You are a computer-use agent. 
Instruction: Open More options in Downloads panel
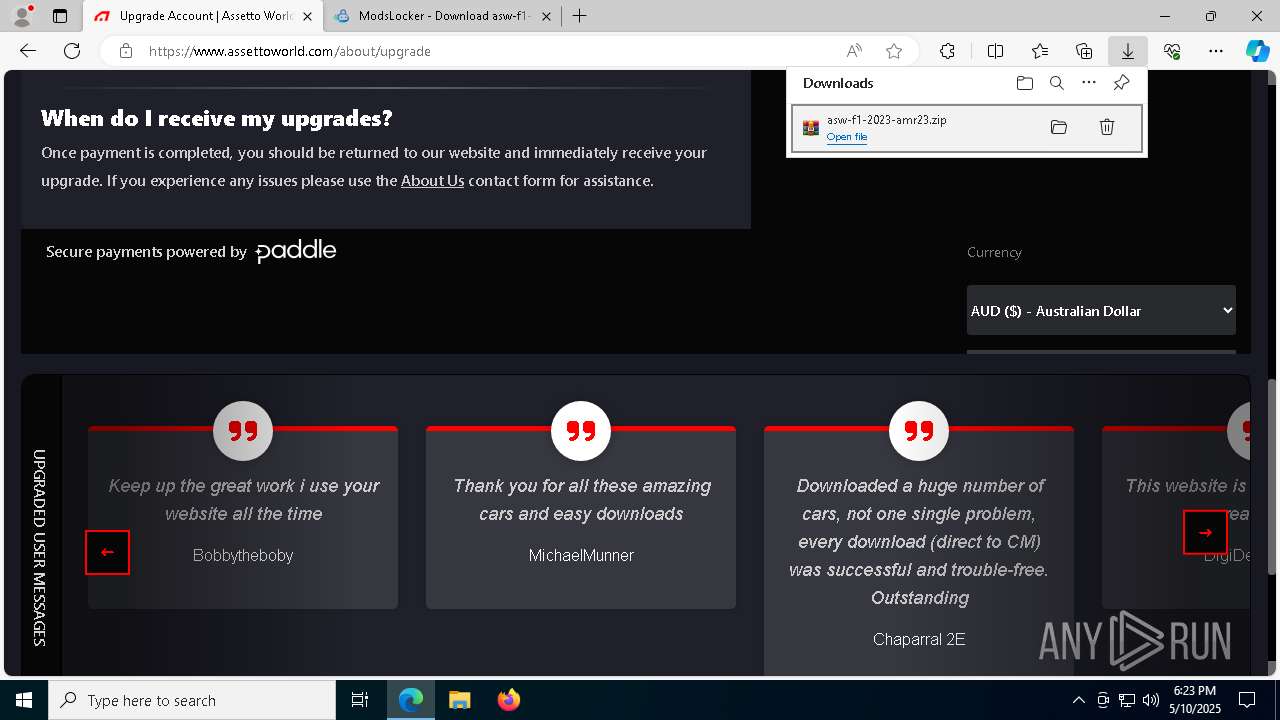click(x=1089, y=83)
